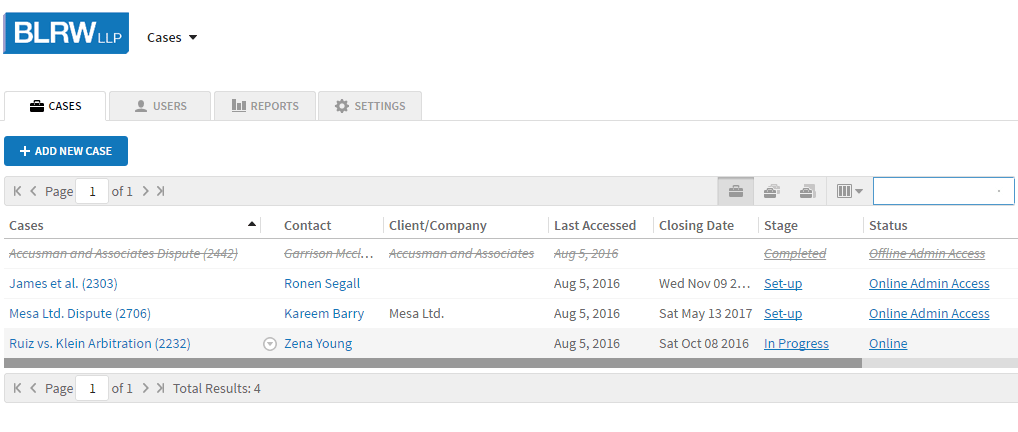Click Total Results: 4 text
This screenshot has width=1018, height=432.
pos(217,388)
